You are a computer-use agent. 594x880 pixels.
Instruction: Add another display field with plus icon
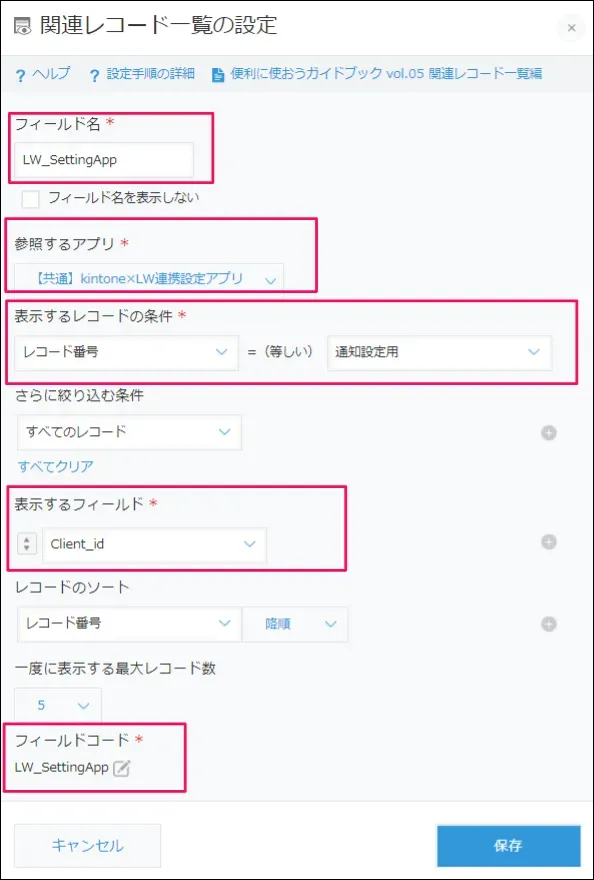click(x=549, y=542)
